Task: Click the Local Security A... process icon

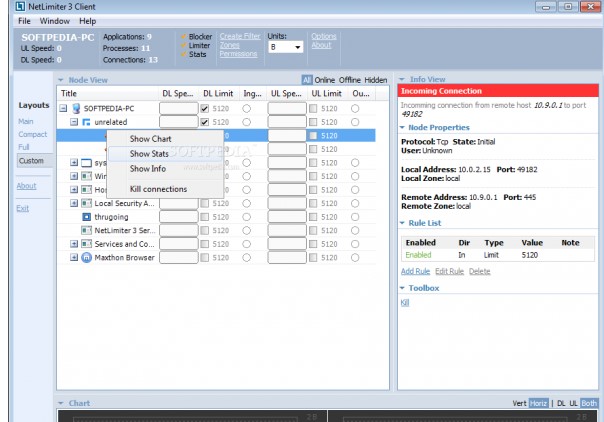Action: point(86,203)
